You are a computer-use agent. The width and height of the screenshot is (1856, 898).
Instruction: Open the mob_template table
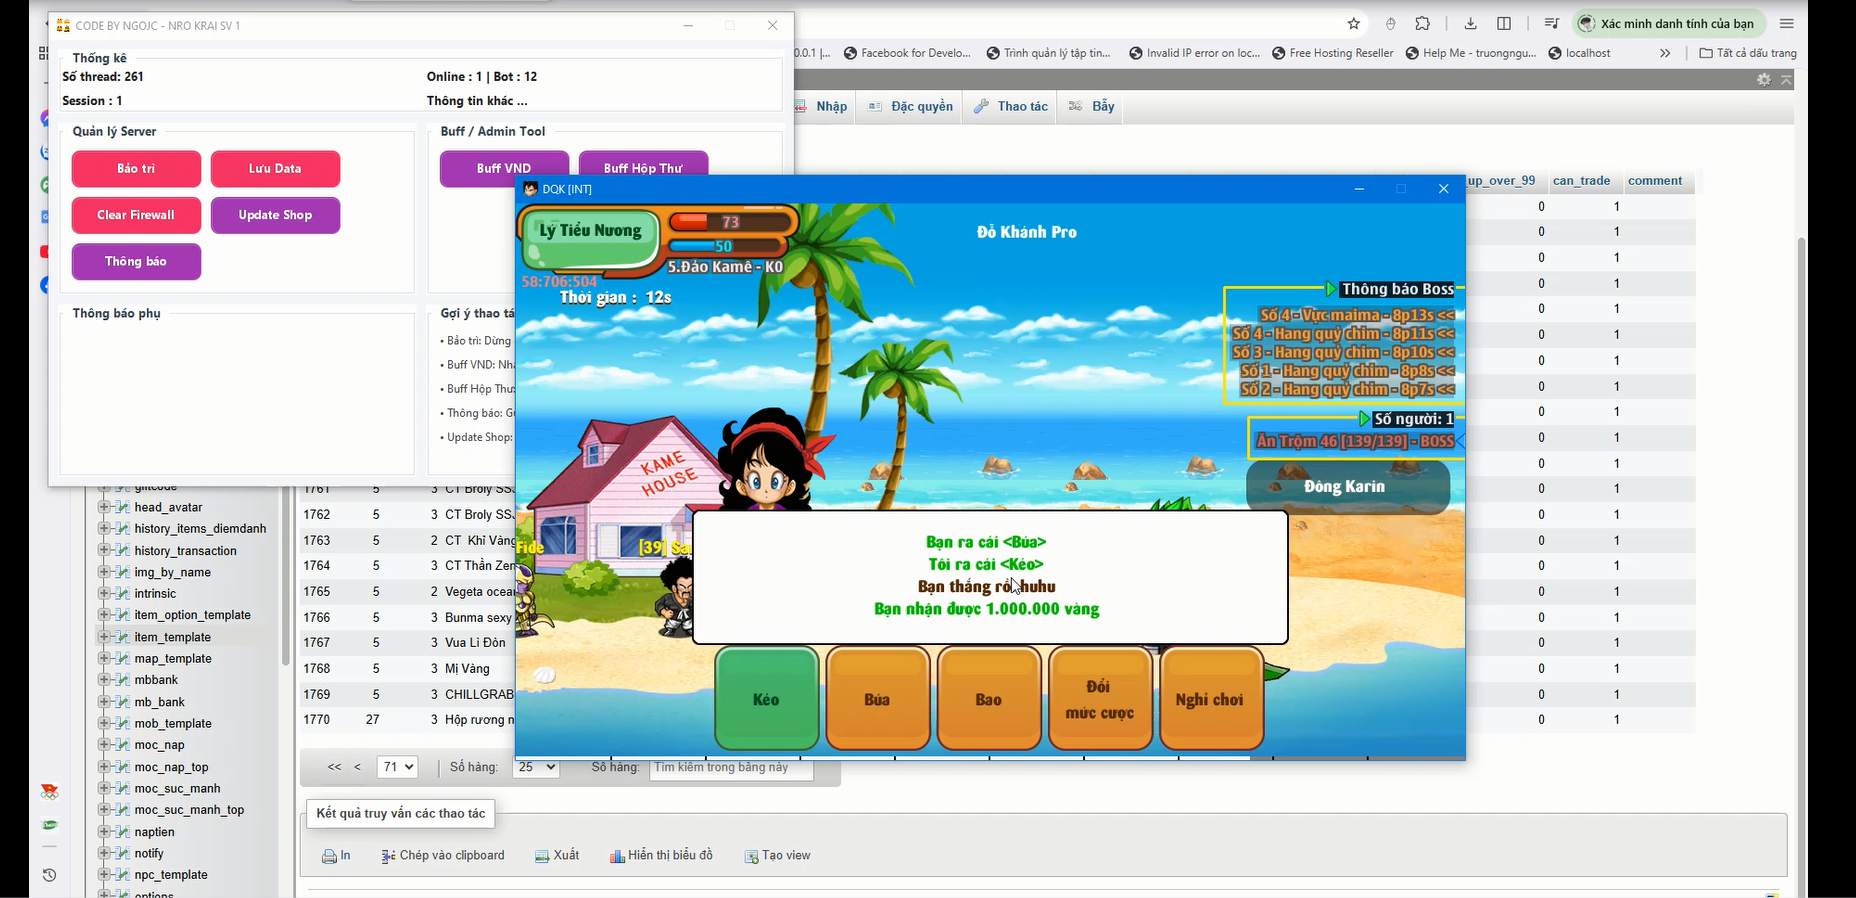click(x=173, y=723)
